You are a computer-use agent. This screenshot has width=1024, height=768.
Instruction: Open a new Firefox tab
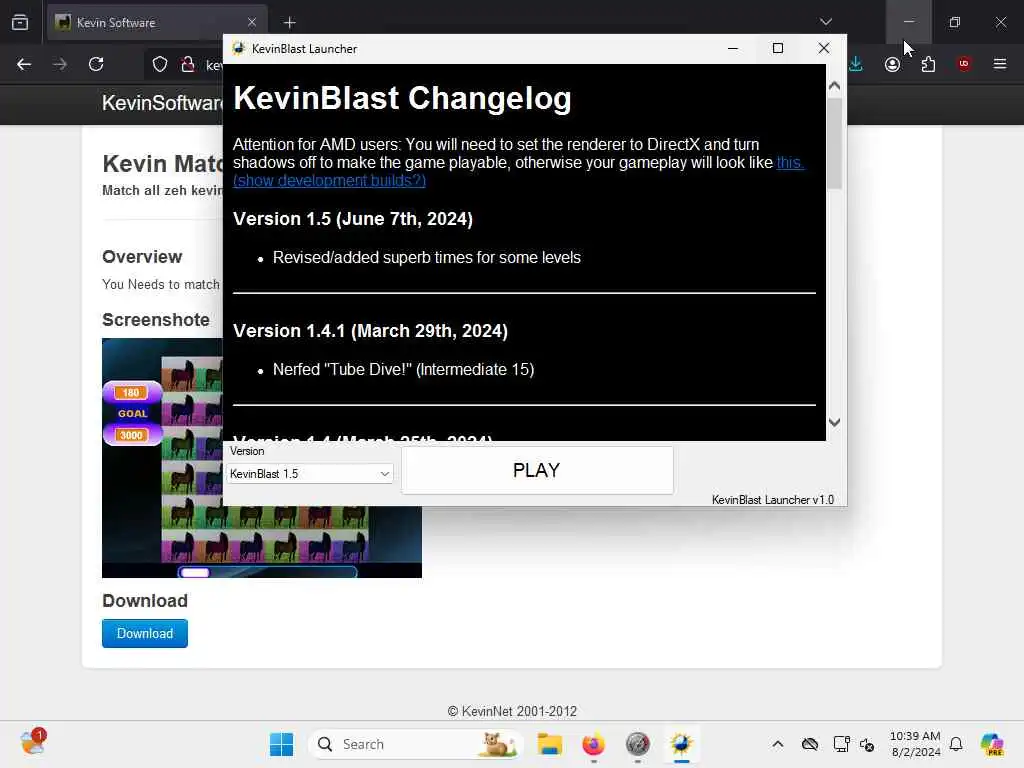289,23
